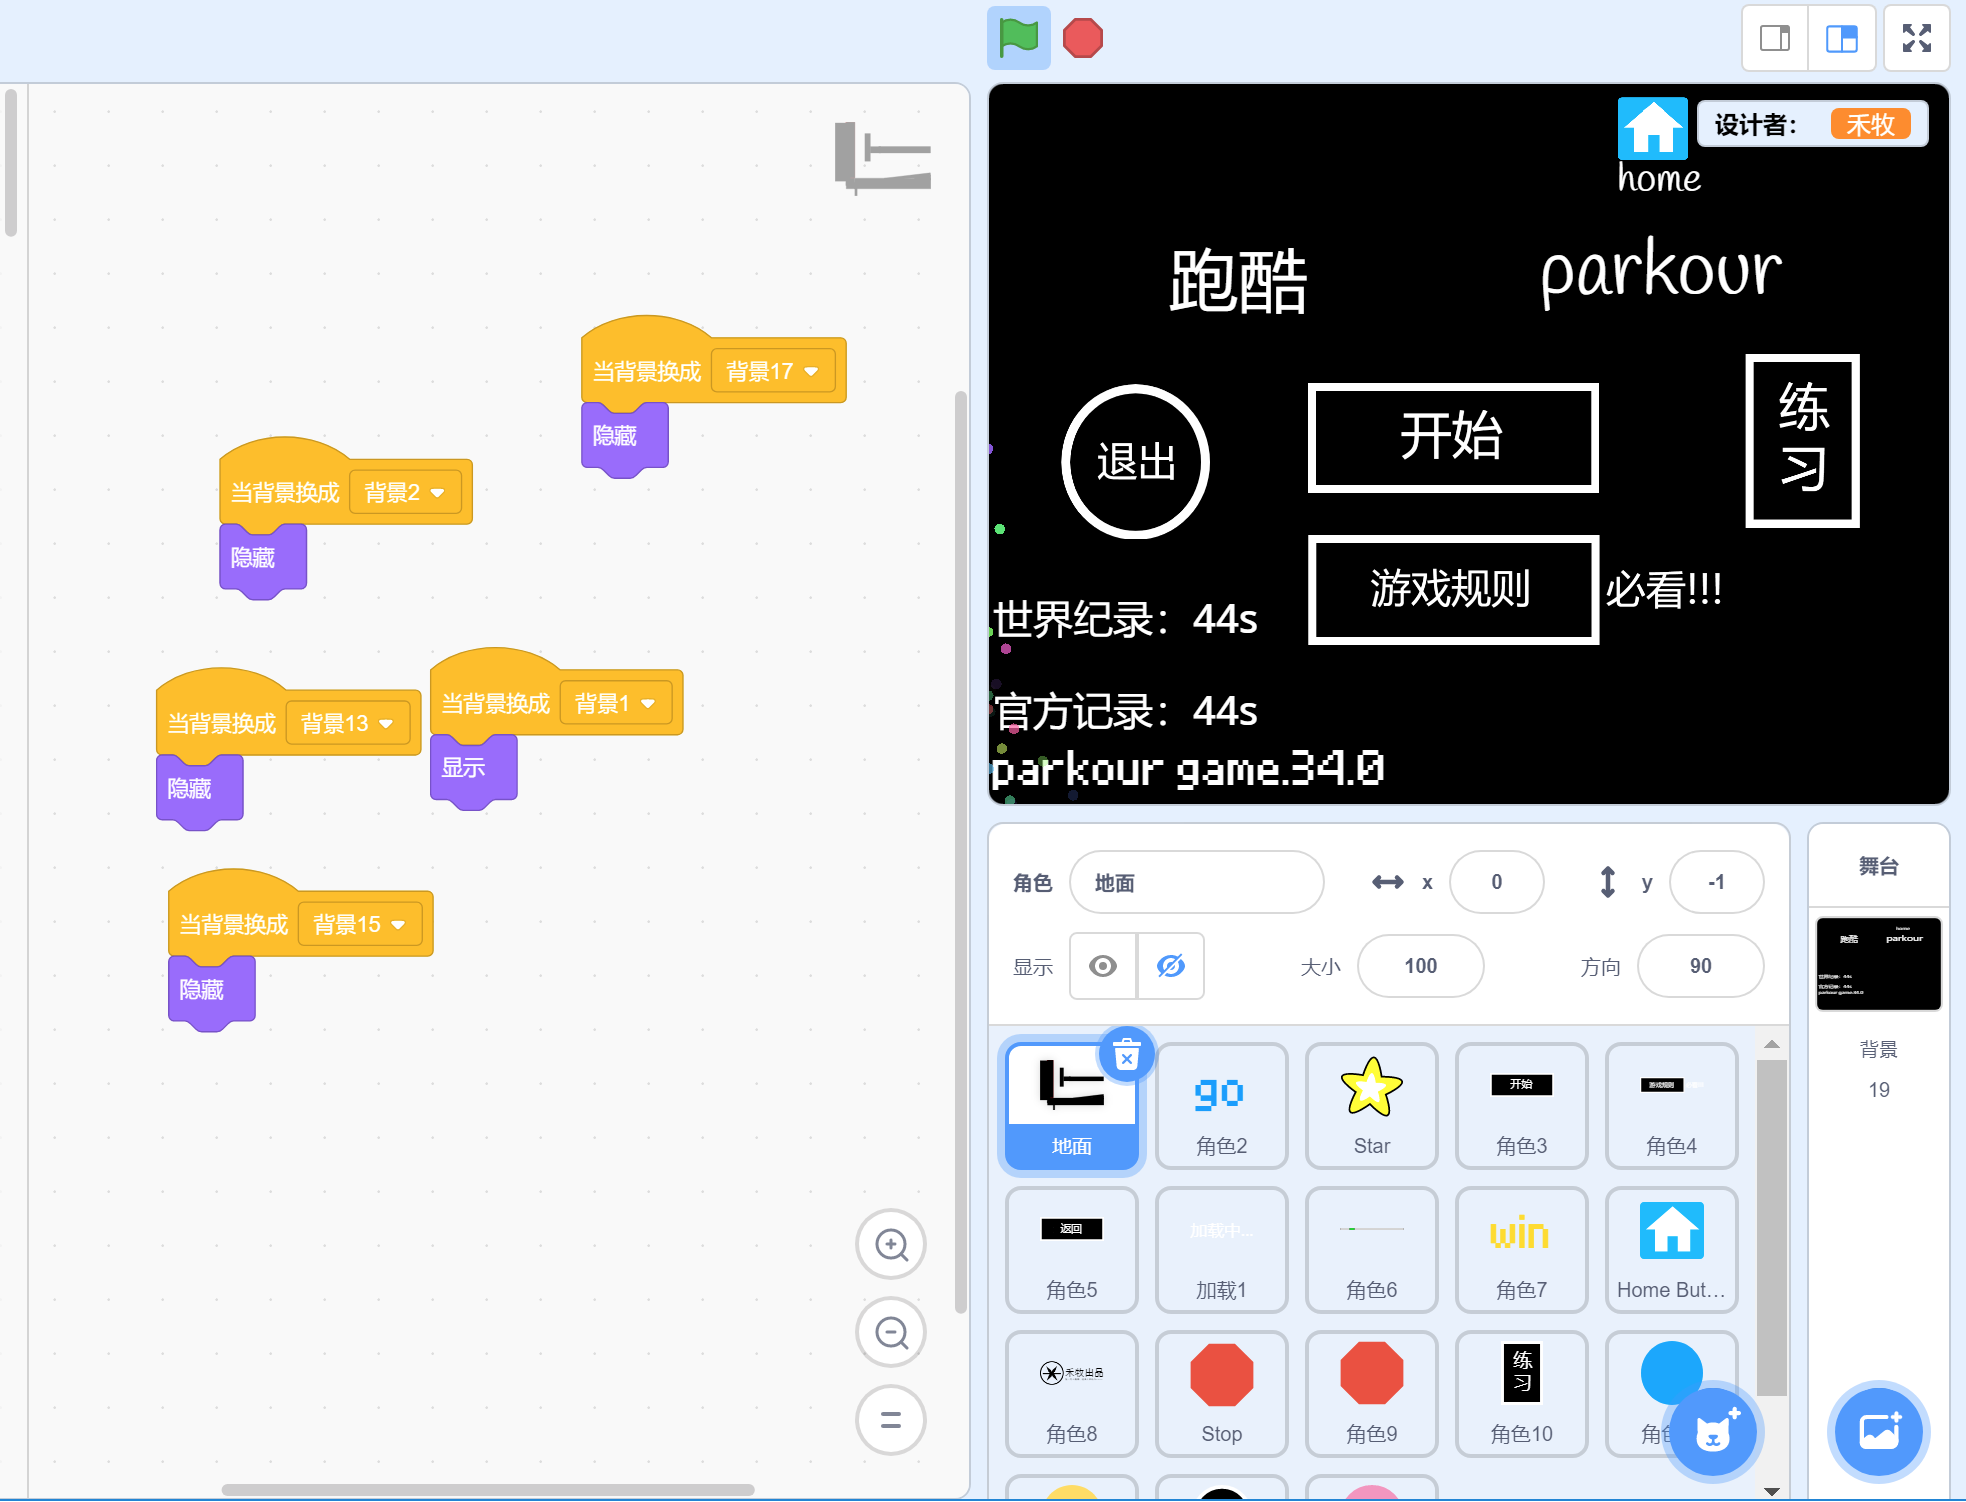Viewport: 1966px width, 1502px height.
Task: Click the sprite list scrollbar thumb
Action: tap(1771, 1228)
